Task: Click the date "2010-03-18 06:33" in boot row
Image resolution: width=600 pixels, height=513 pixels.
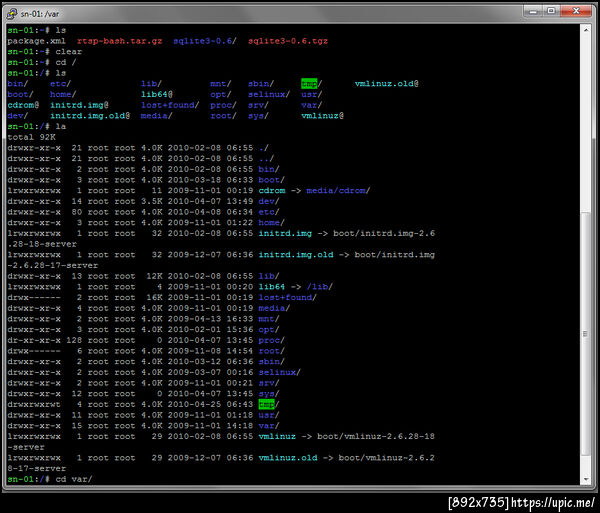Action: coord(210,180)
